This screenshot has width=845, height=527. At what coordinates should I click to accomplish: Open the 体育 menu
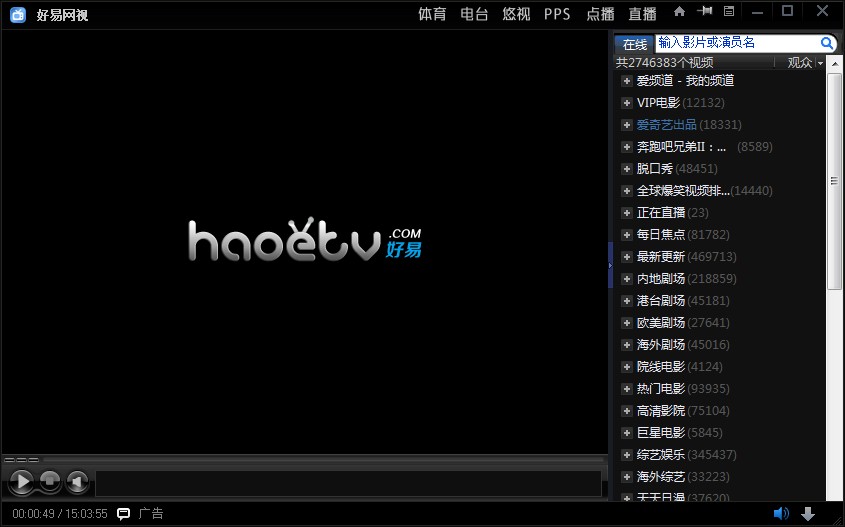pos(432,14)
